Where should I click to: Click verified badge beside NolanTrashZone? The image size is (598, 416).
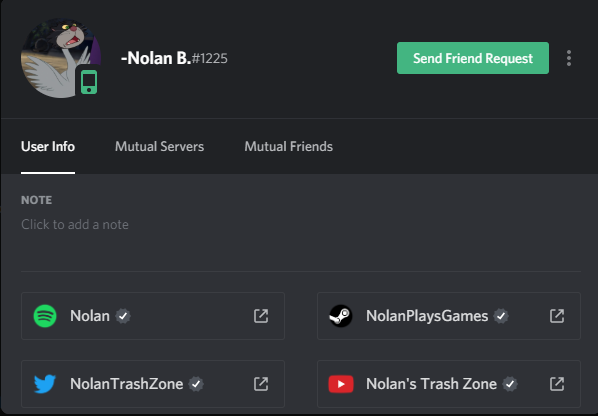196,384
